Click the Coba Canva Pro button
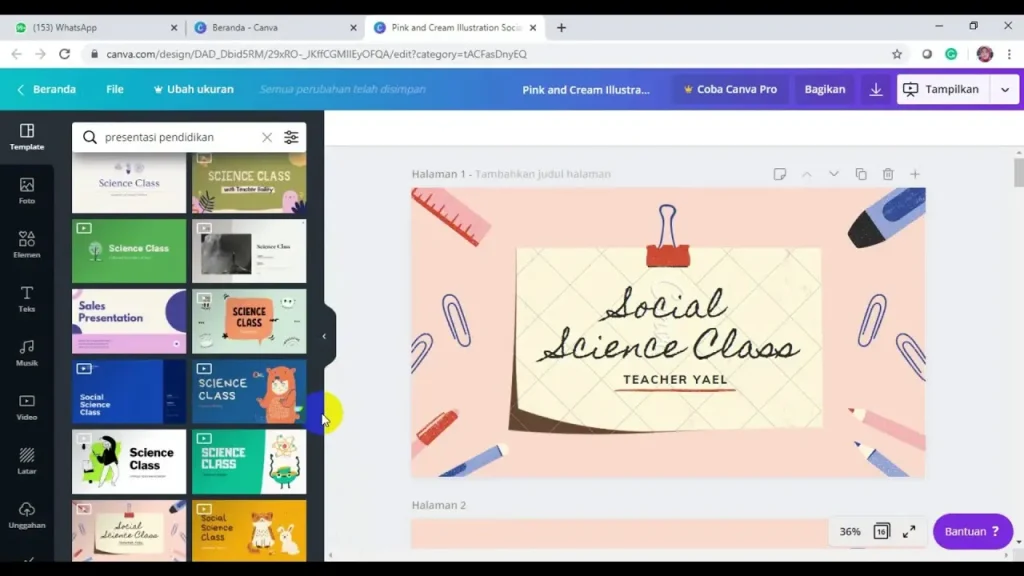Image resolution: width=1024 pixels, height=576 pixels. (729, 89)
